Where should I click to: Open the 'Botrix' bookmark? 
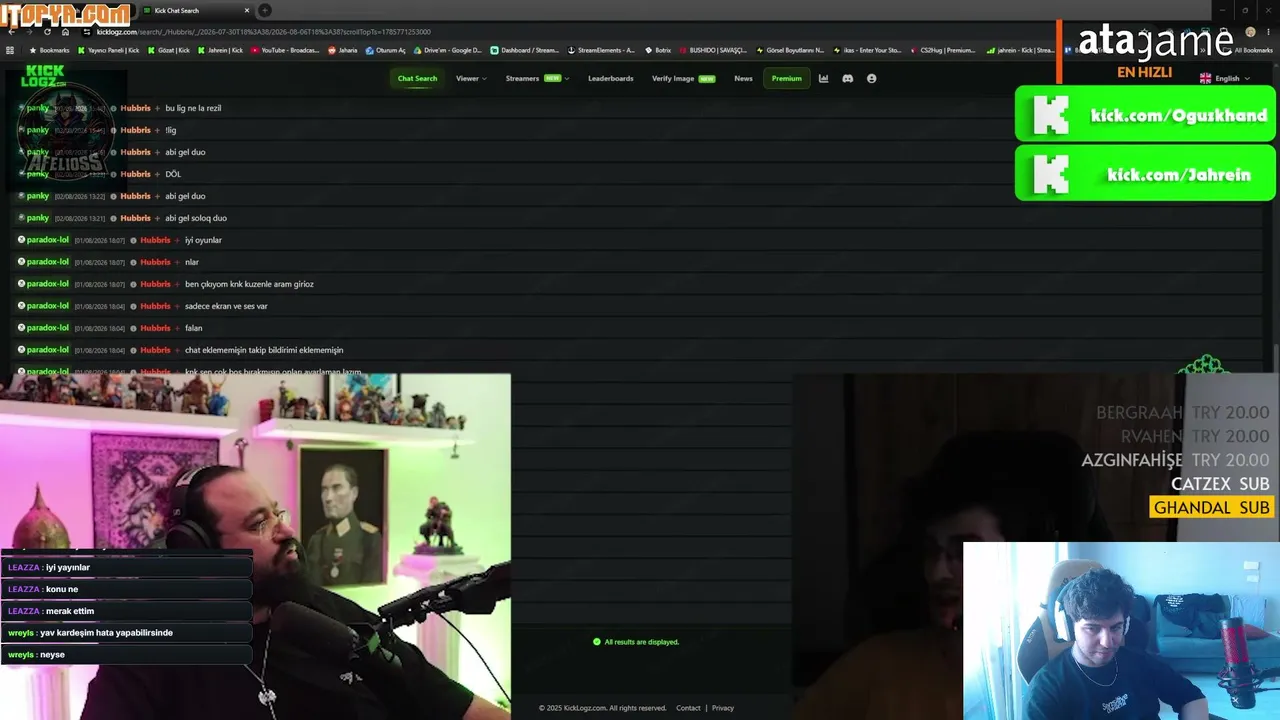[x=658, y=50]
